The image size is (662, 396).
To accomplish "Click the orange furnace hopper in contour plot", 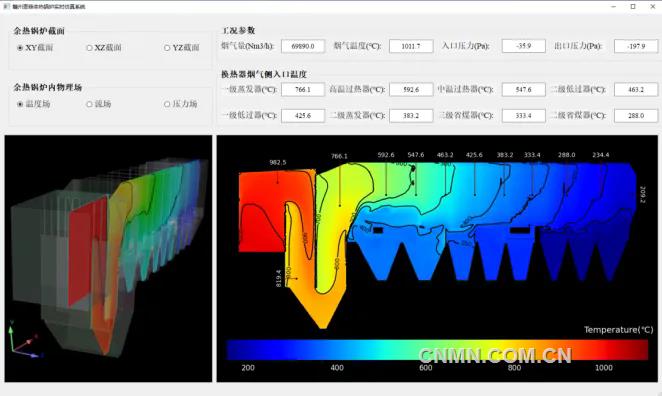I will click(x=320, y=308).
